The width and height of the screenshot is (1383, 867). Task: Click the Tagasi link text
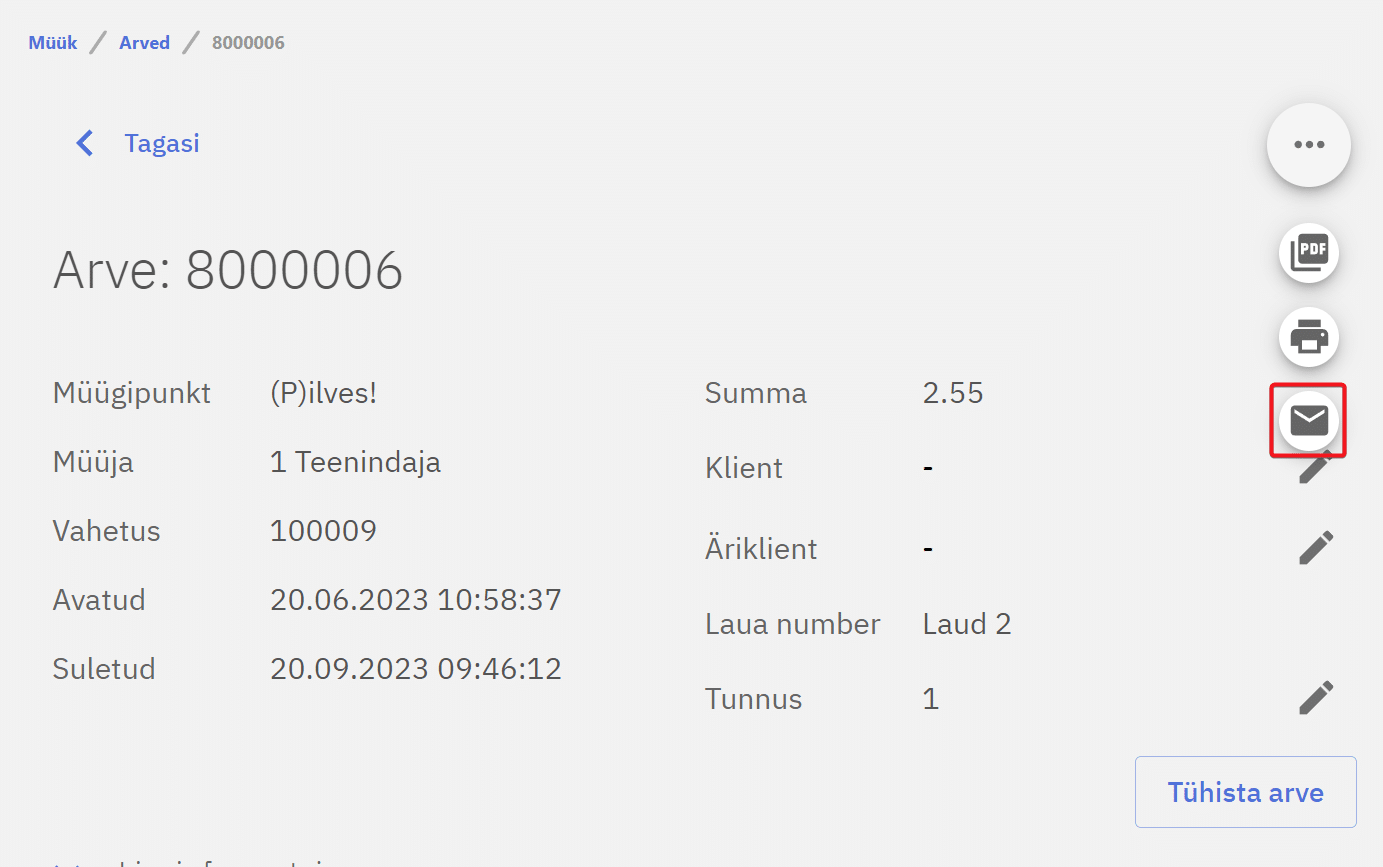pos(162,143)
